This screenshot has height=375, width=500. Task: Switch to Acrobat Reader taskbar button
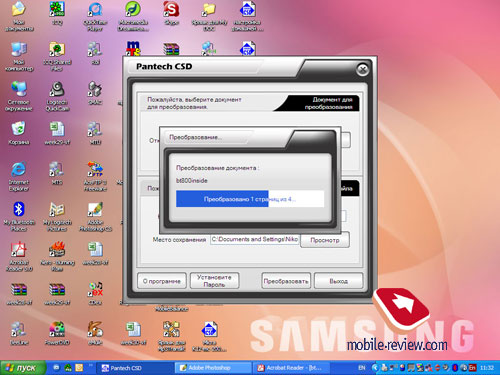click(x=291, y=368)
